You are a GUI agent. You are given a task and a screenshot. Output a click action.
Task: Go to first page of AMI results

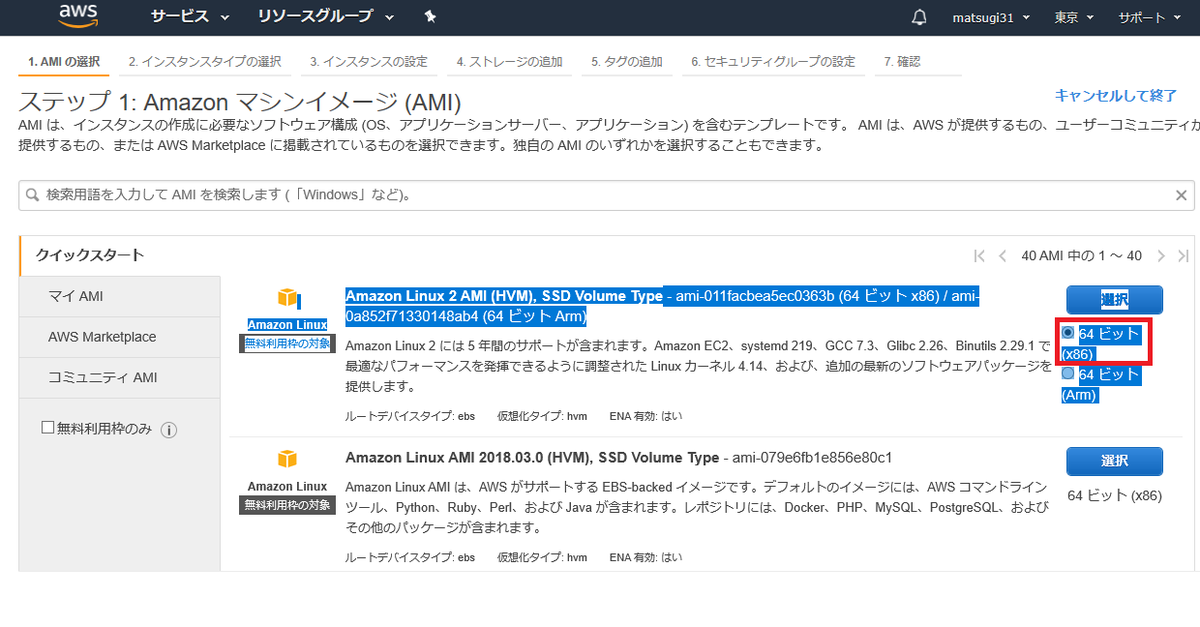tap(979, 256)
